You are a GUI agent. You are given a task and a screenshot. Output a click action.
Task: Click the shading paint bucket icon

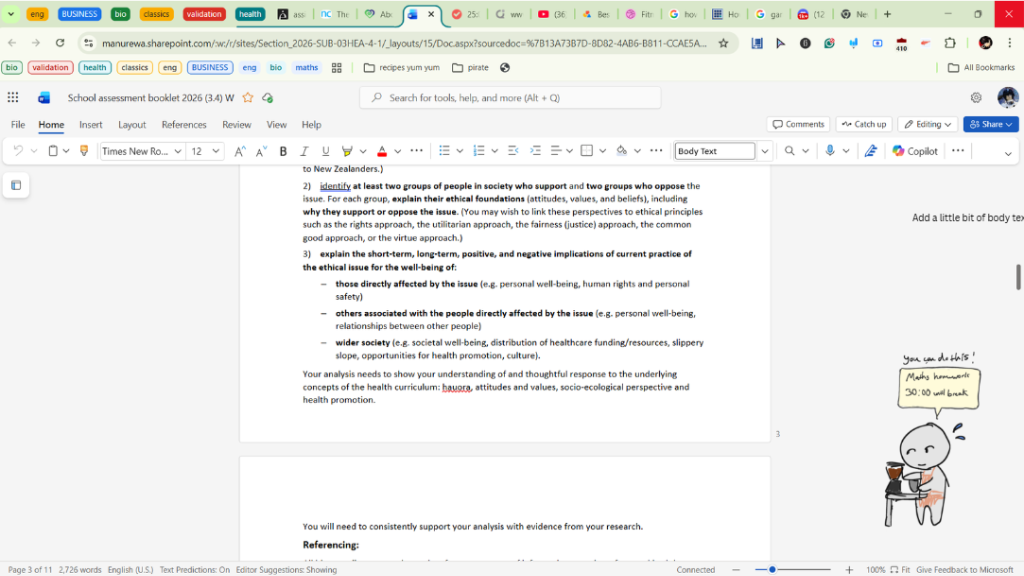[x=622, y=151]
